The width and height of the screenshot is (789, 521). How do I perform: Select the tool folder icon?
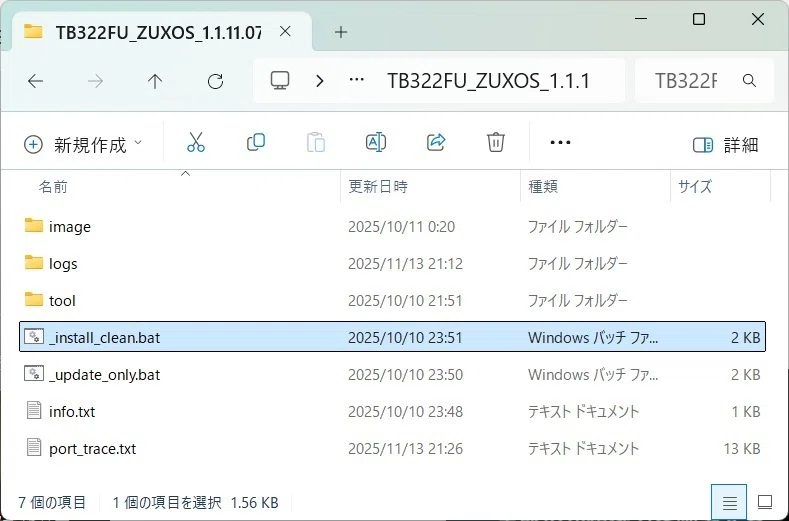pyautogui.click(x=34, y=300)
